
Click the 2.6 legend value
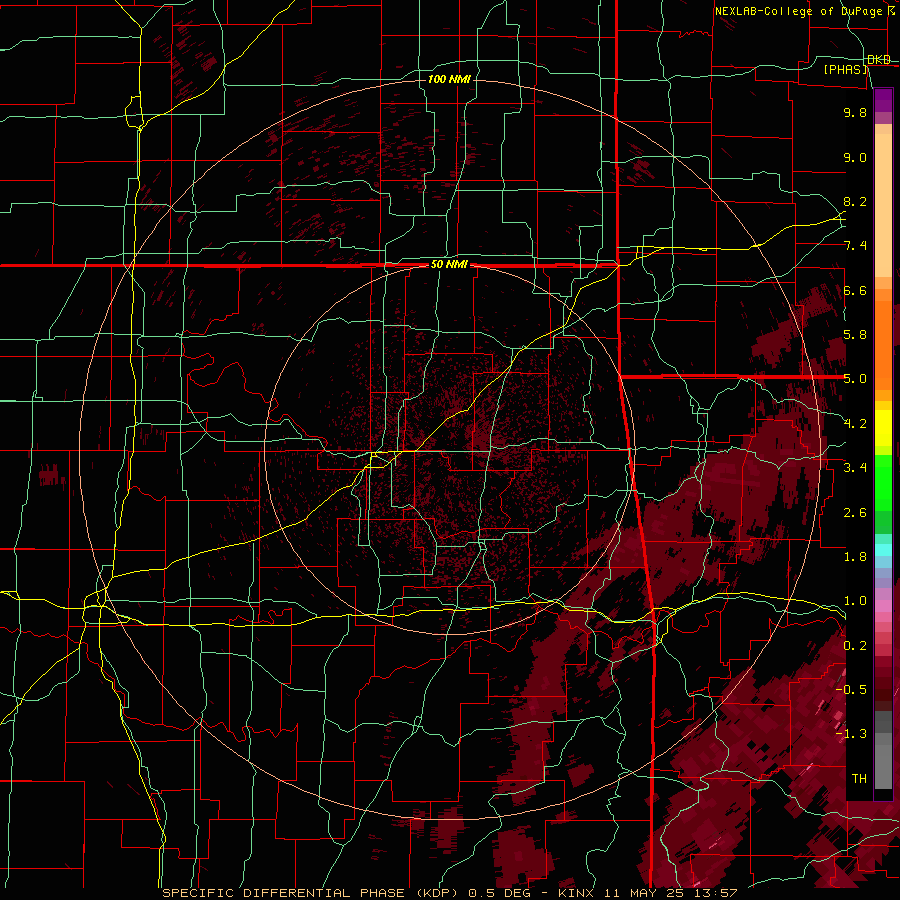855,513
